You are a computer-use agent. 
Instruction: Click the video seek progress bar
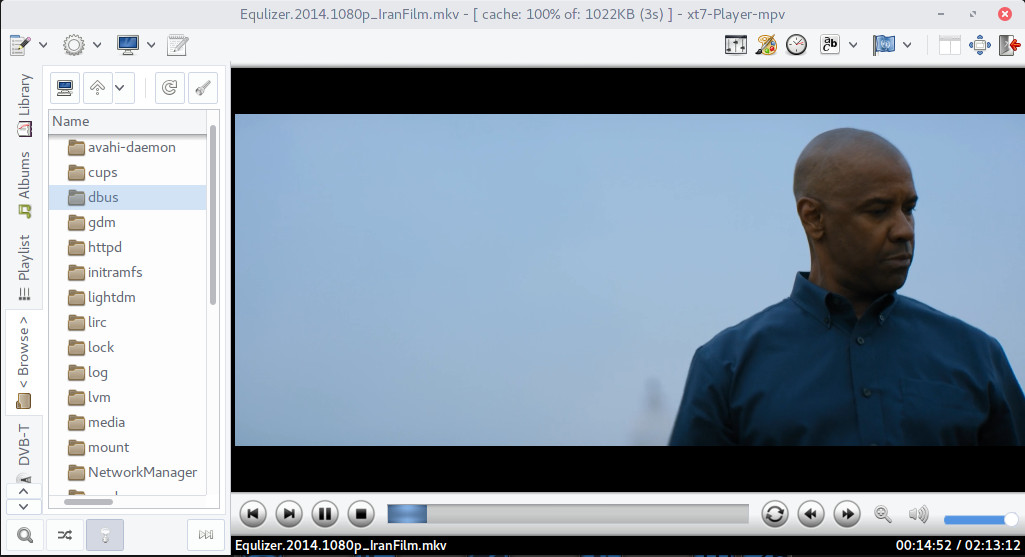pos(568,514)
